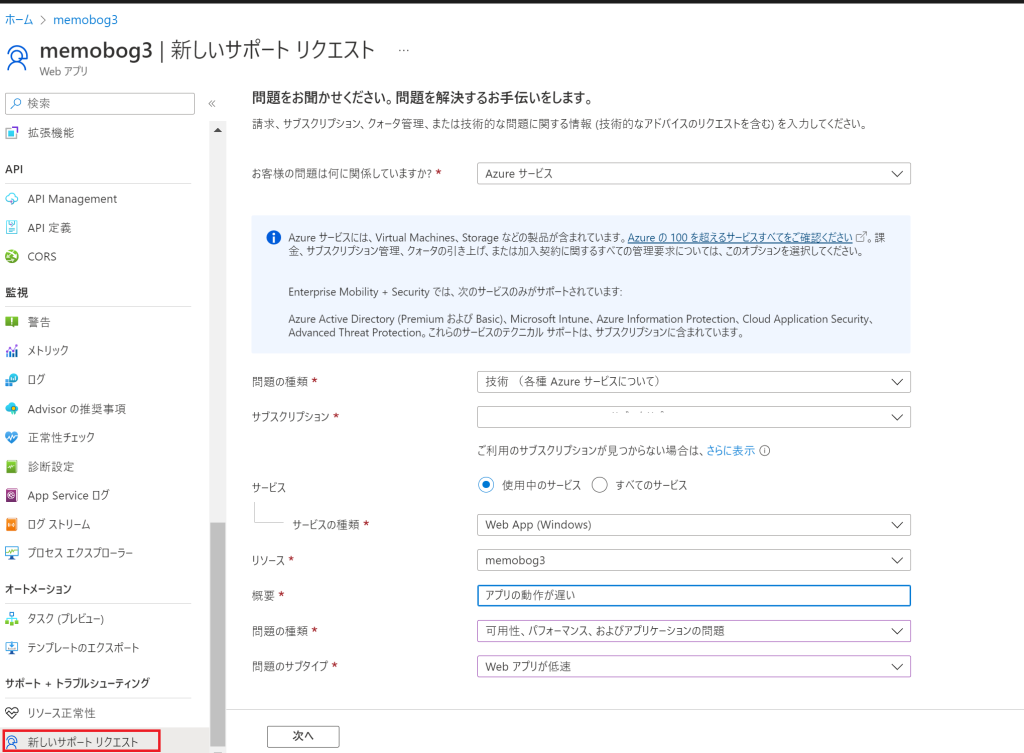Viewport: 1024px width, 753px height.
Task: Open the サブスクリプション dropdown
Action: point(694,417)
